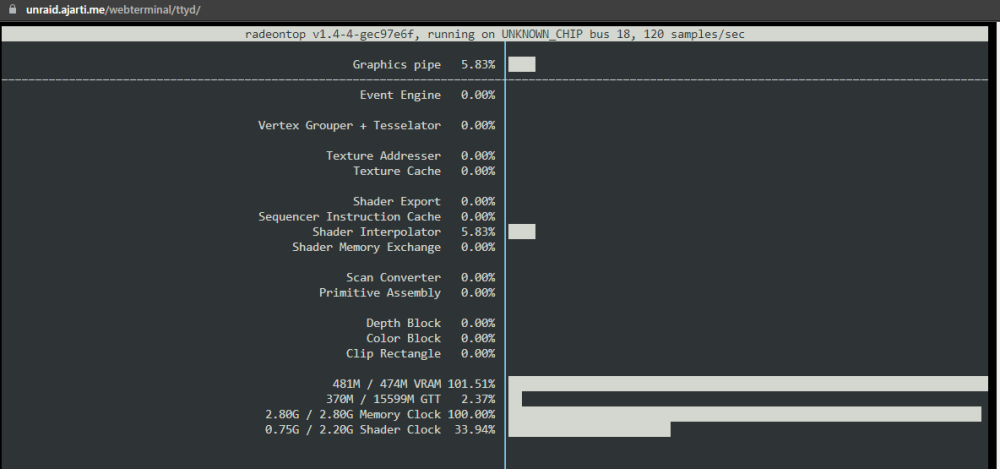Click the radeontop v1.4-4 title line
Viewport: 1000px width, 469px height.
pos(494,34)
